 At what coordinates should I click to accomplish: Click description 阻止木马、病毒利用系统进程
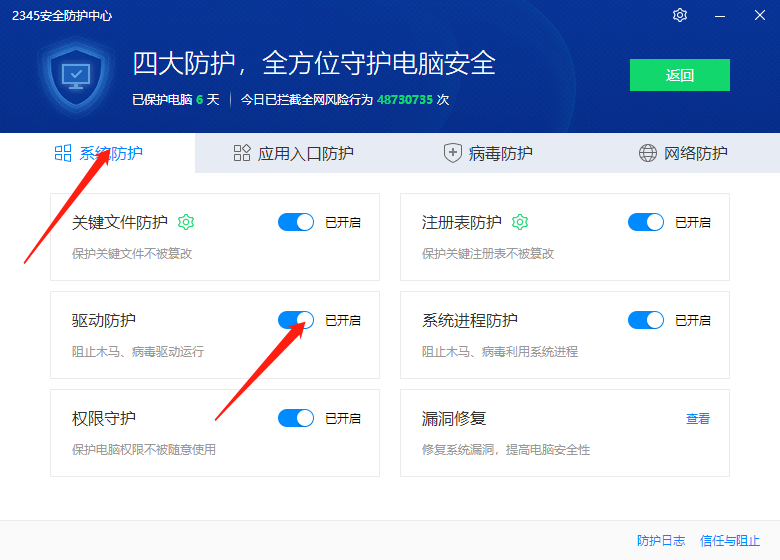click(x=500, y=352)
